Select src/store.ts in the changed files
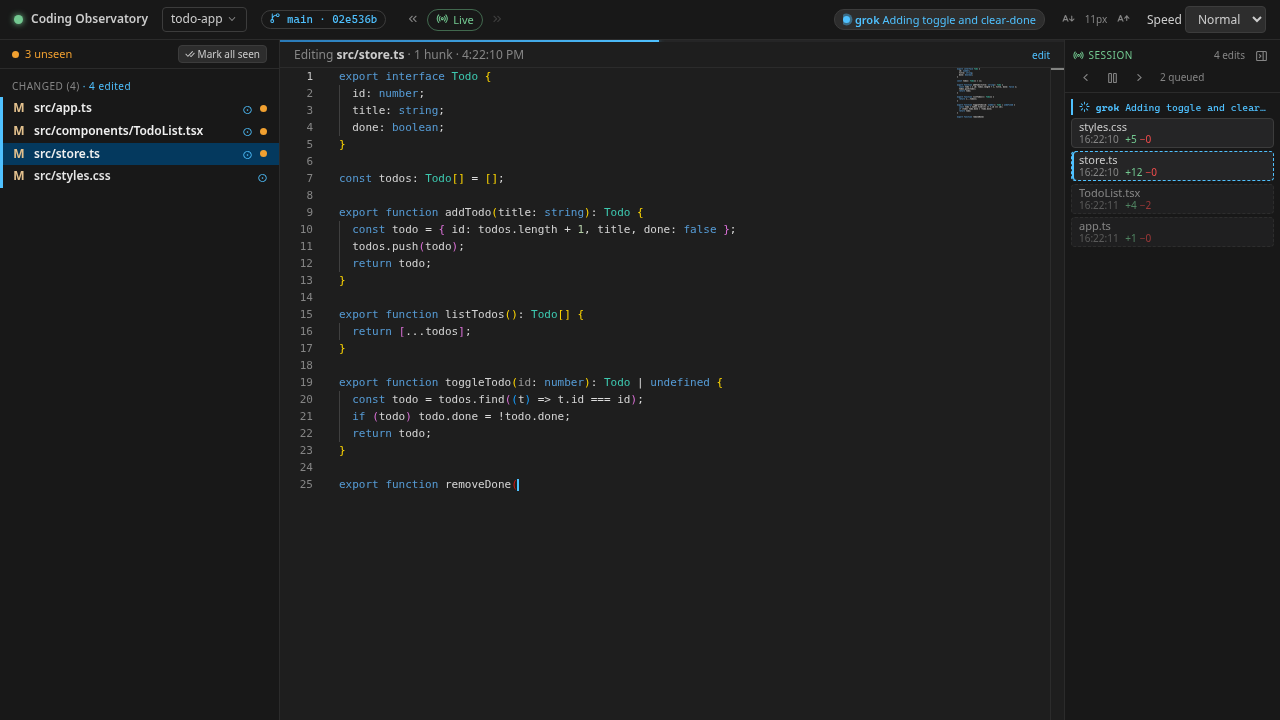The height and width of the screenshot is (720, 1280). 140,154
